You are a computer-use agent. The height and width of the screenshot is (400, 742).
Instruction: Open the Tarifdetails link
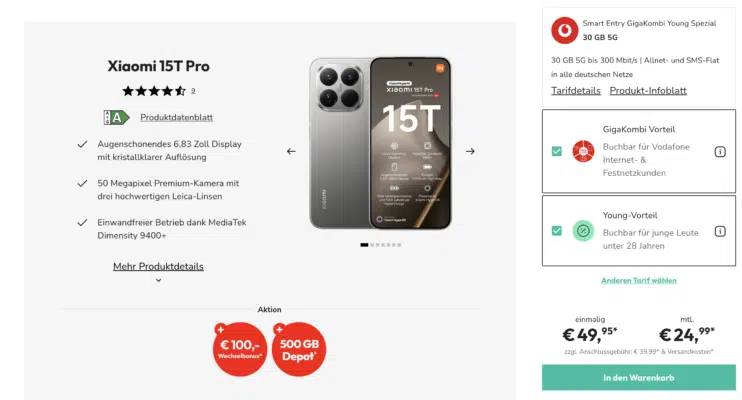pos(575,91)
